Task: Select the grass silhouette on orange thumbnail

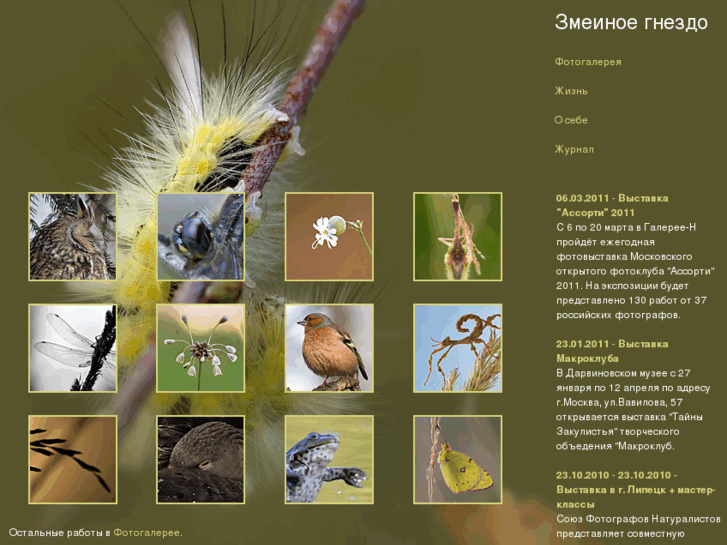Action: (x=72, y=460)
